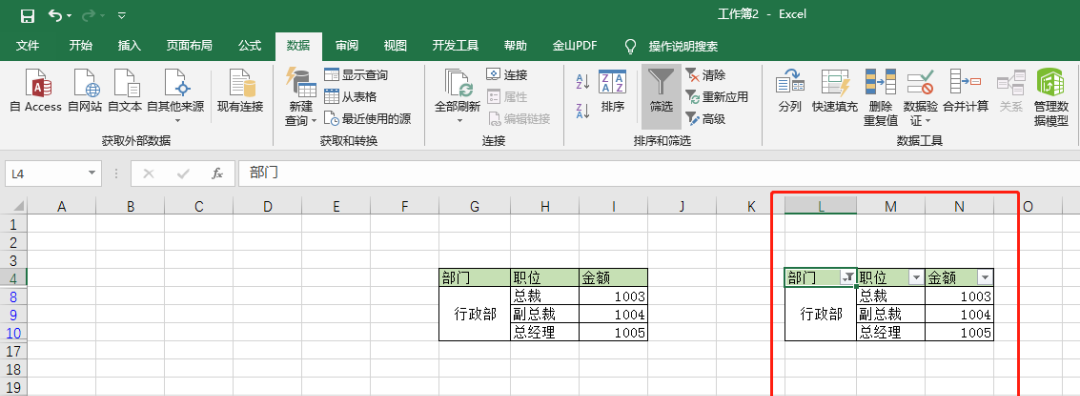Click the 连接 button in the ribbon

(x=507, y=75)
